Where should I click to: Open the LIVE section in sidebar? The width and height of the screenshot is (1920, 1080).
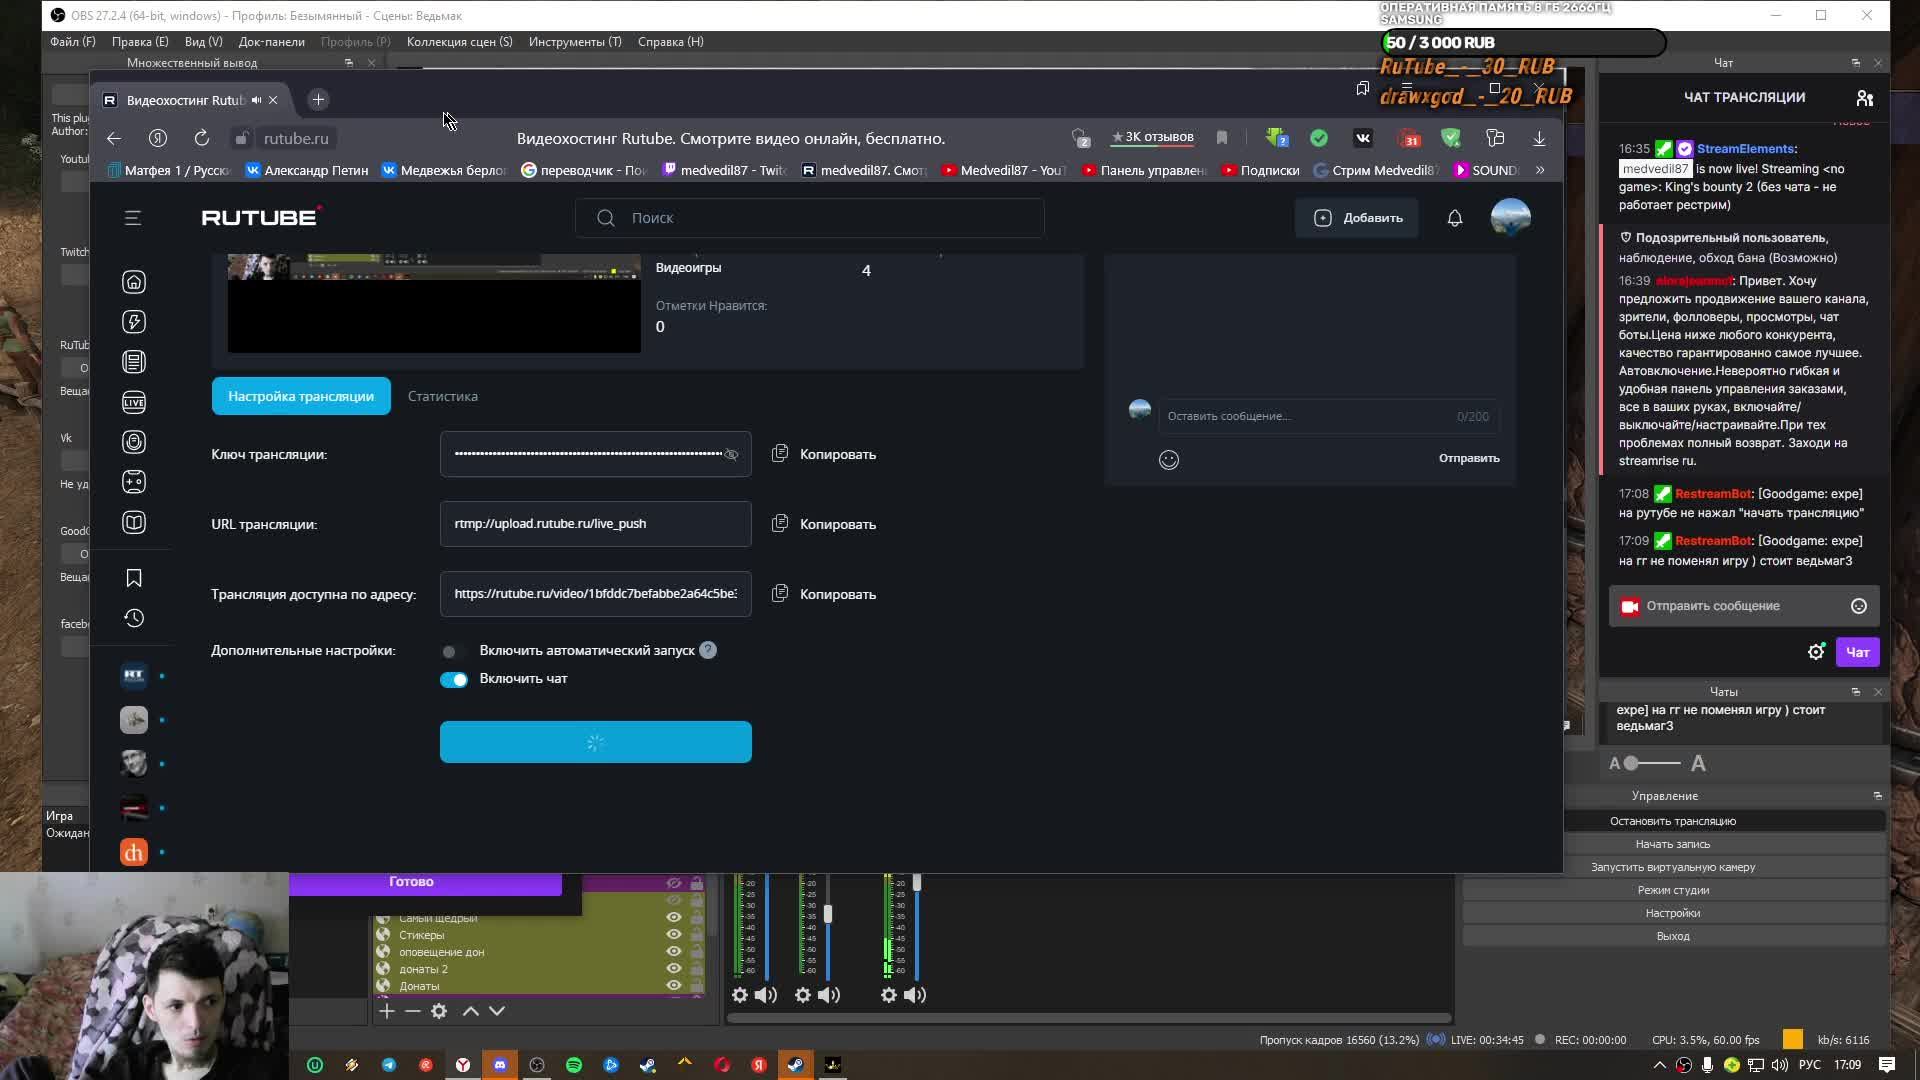tap(134, 402)
